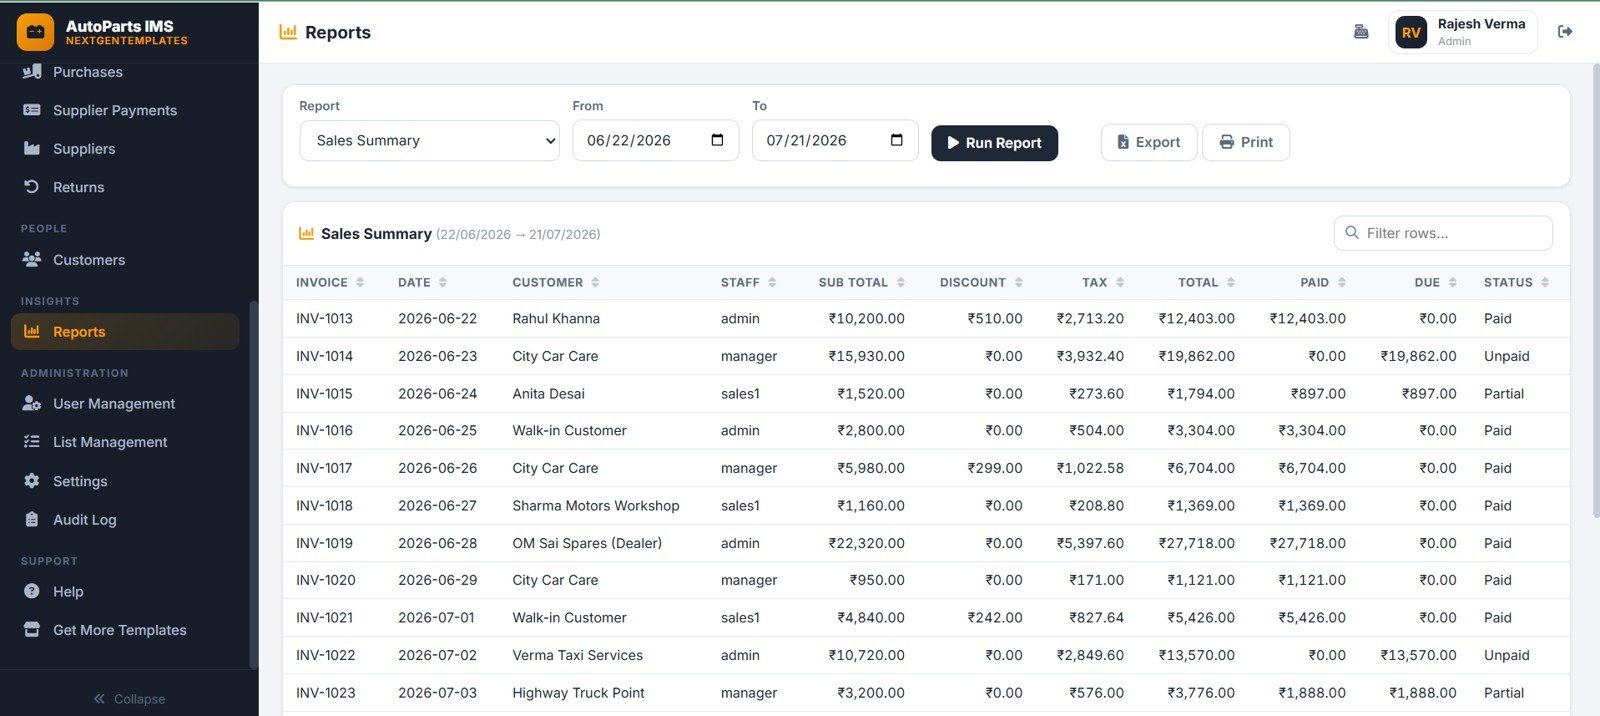Click the AutoParts IMS logo icon
The width and height of the screenshot is (1600, 716).
coord(35,32)
